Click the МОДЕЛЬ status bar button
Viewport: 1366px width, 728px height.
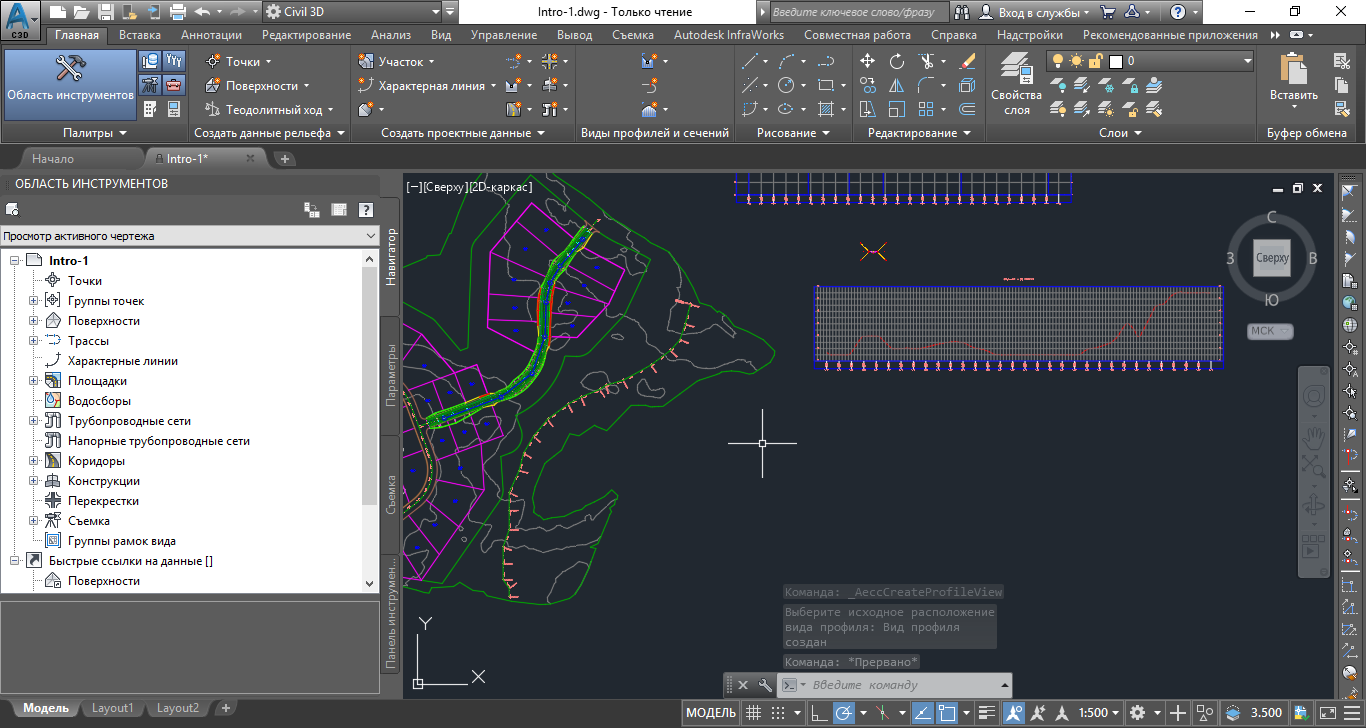point(711,713)
